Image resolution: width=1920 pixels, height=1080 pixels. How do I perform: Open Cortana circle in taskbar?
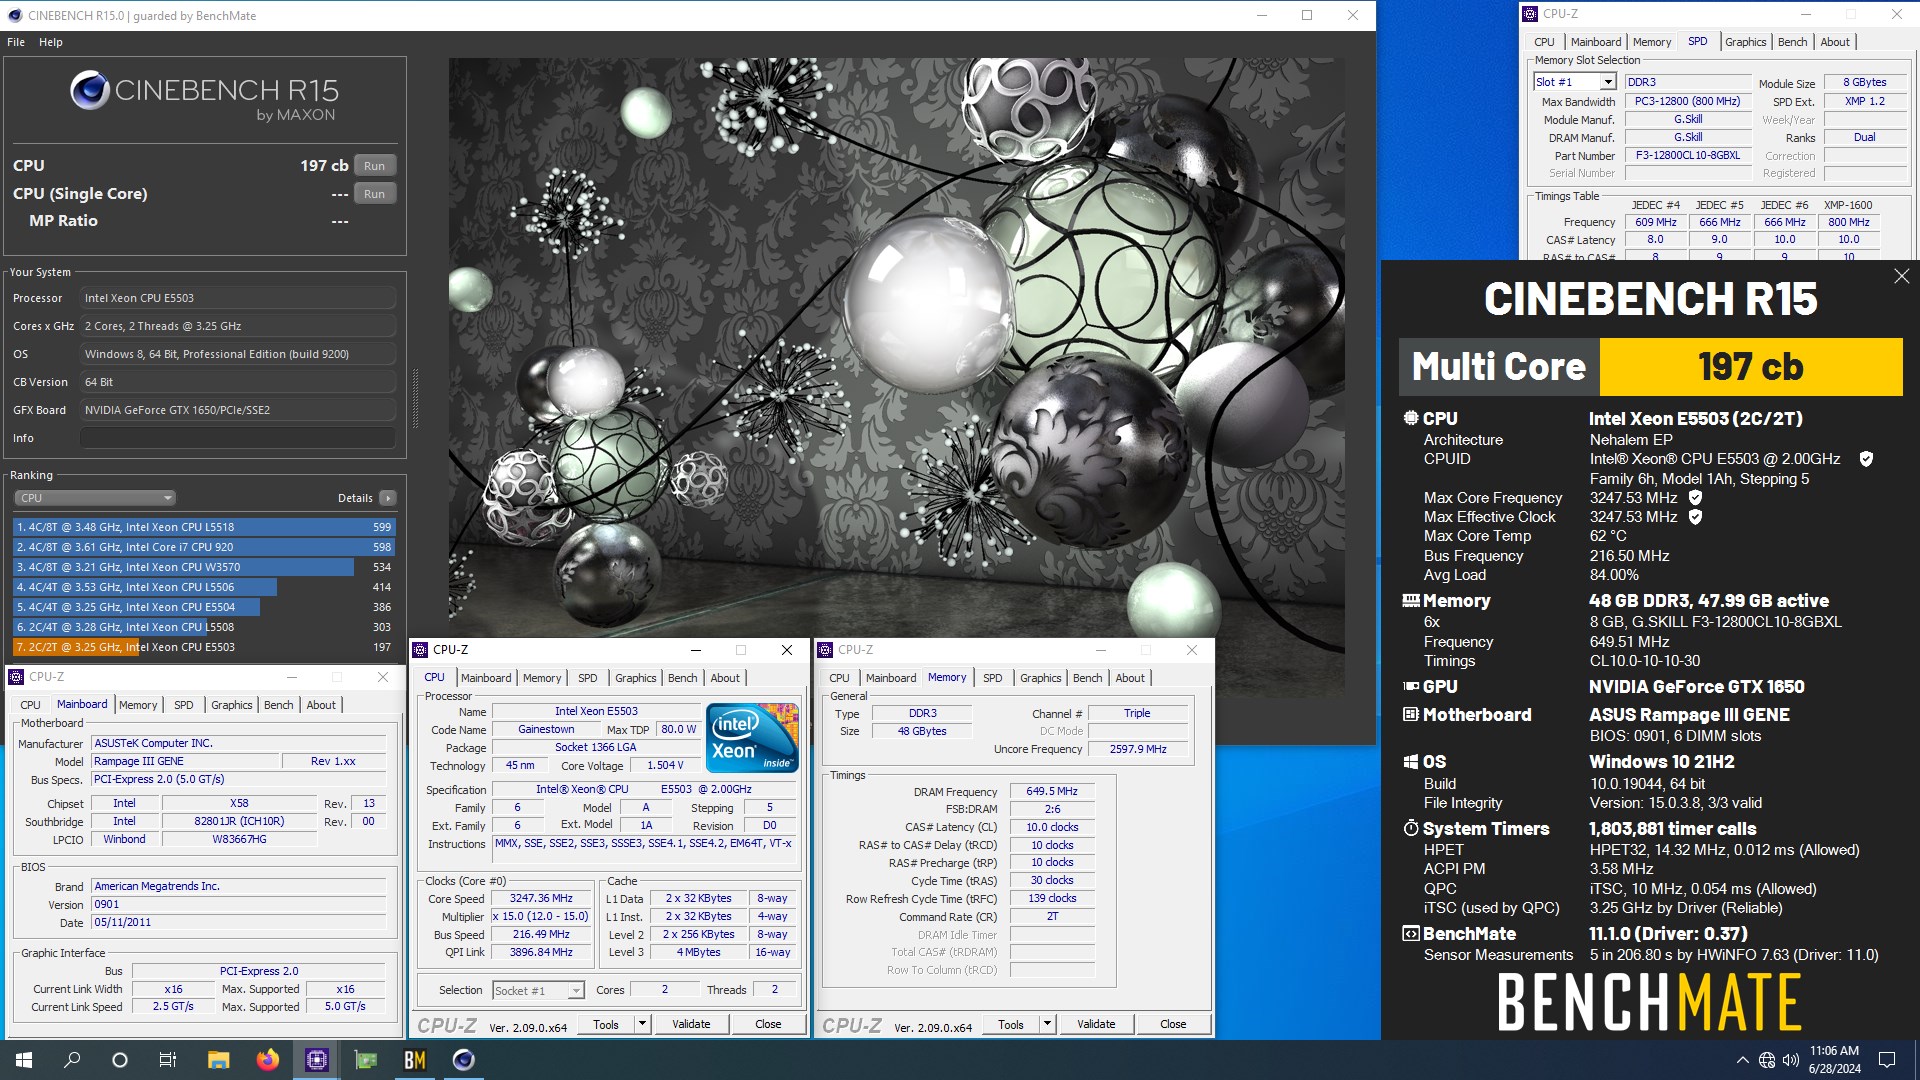tap(120, 1060)
